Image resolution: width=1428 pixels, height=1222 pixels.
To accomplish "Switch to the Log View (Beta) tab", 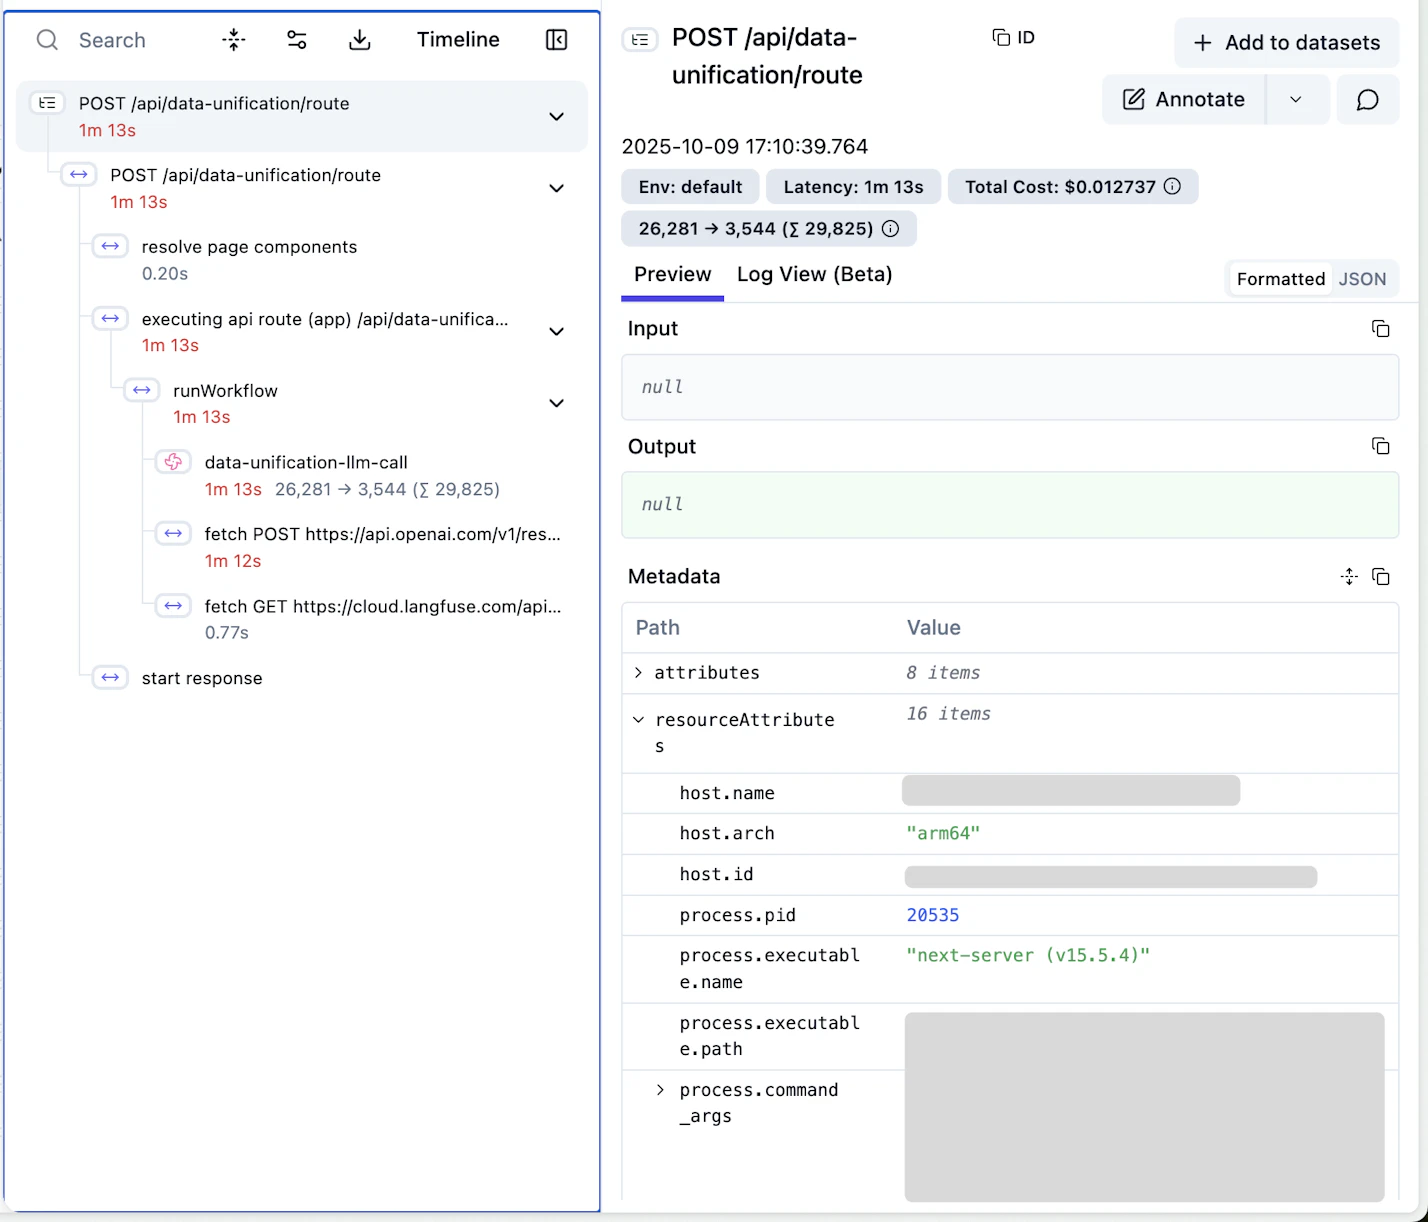I will (814, 275).
